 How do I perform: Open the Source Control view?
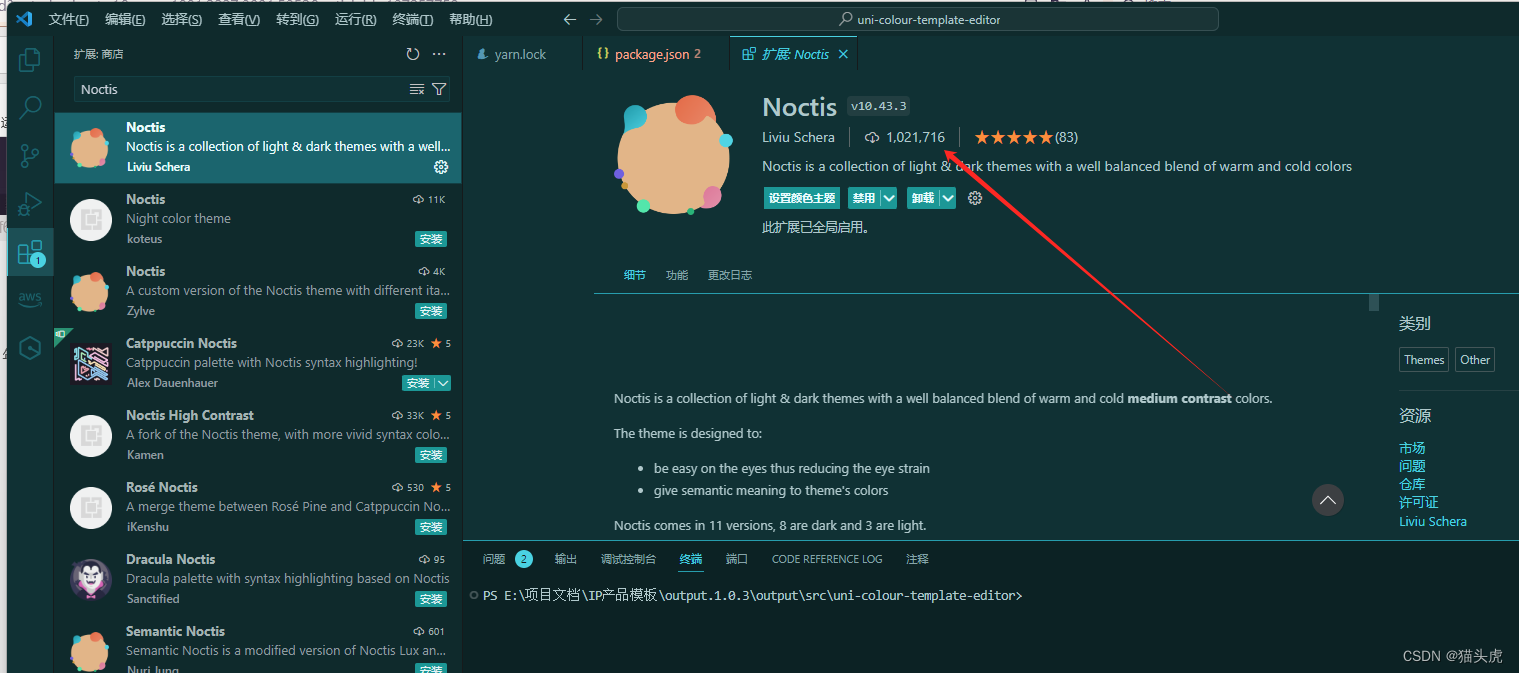(x=29, y=156)
